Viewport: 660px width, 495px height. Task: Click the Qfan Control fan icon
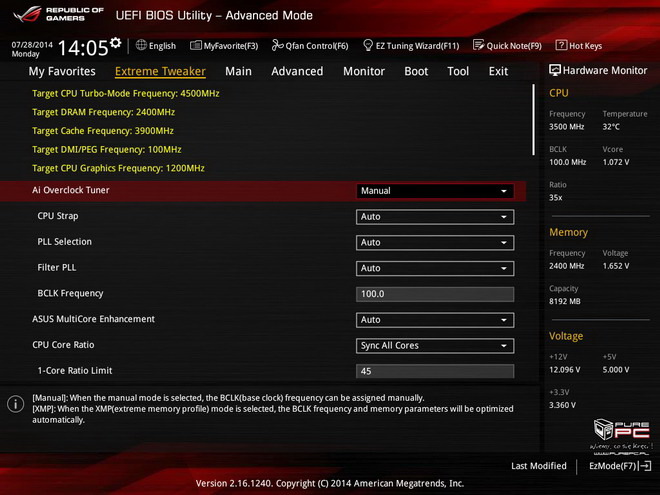pyautogui.click(x=277, y=45)
